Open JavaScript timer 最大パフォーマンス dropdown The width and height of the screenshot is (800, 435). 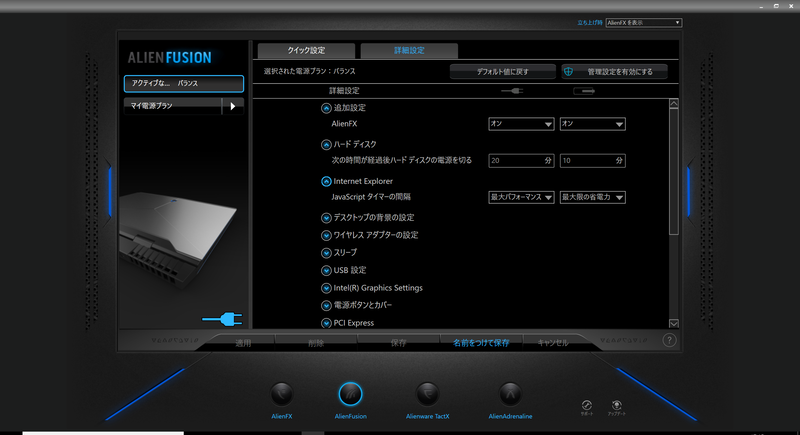[521, 197]
